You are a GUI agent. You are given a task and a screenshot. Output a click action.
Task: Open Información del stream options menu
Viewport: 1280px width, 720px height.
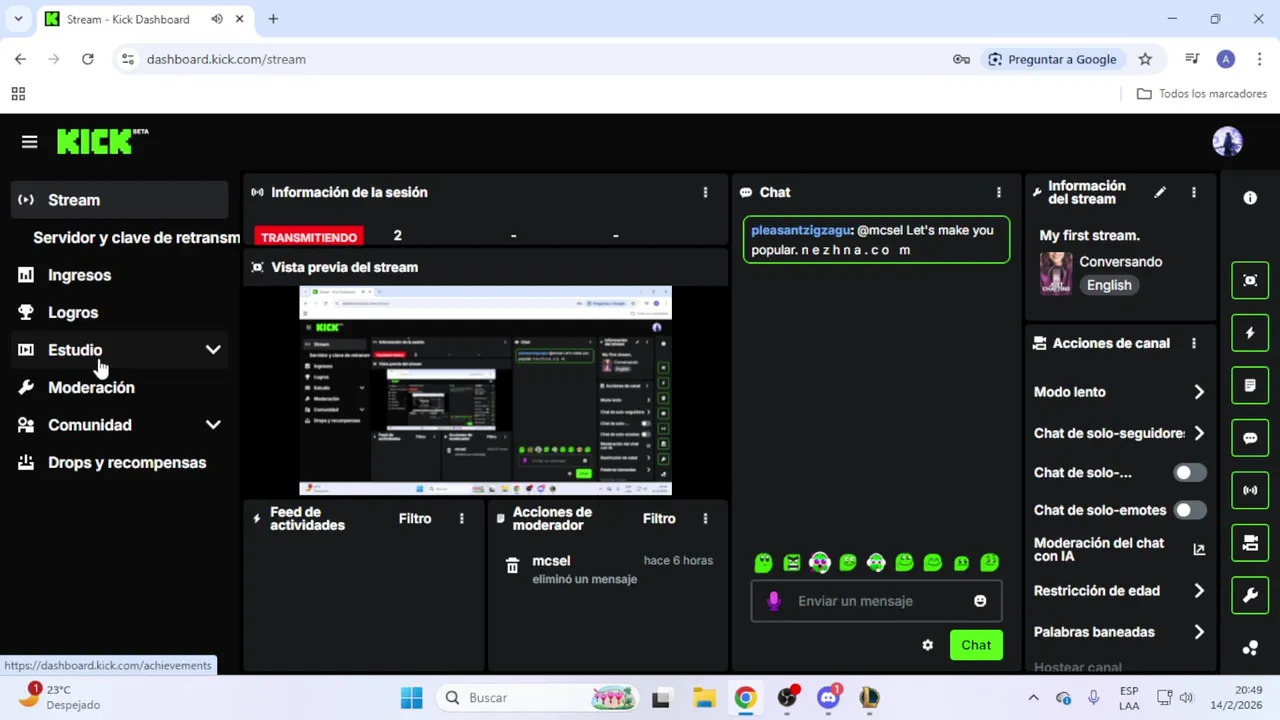(1193, 192)
